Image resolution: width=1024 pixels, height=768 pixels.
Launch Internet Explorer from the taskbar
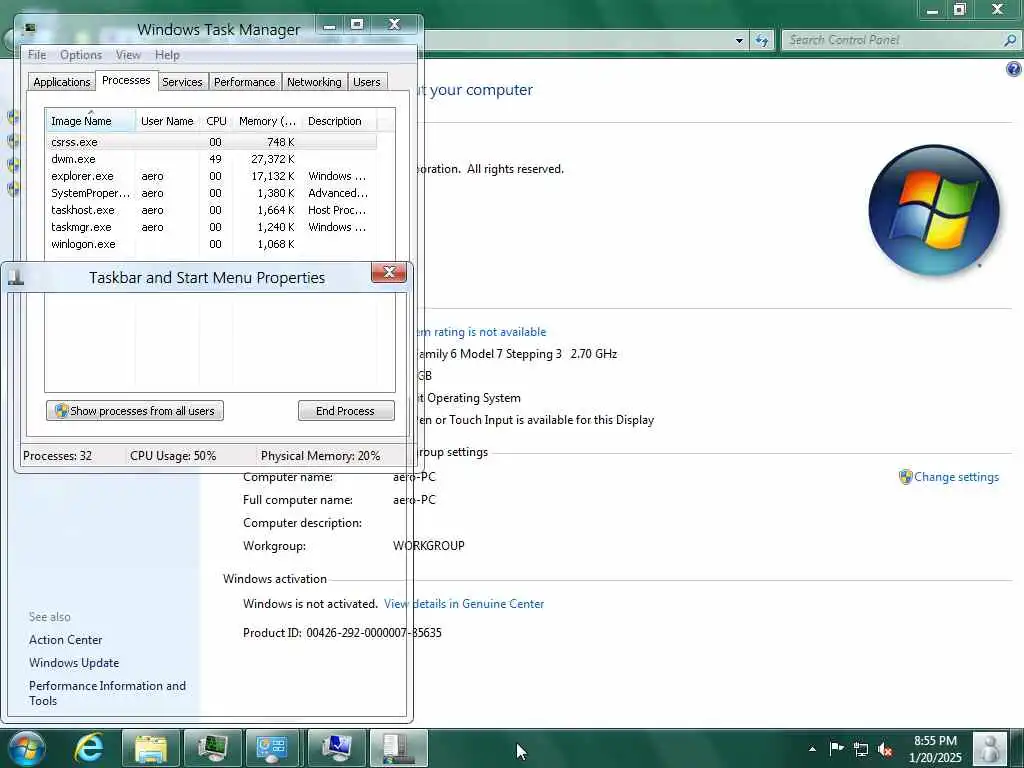[x=89, y=748]
